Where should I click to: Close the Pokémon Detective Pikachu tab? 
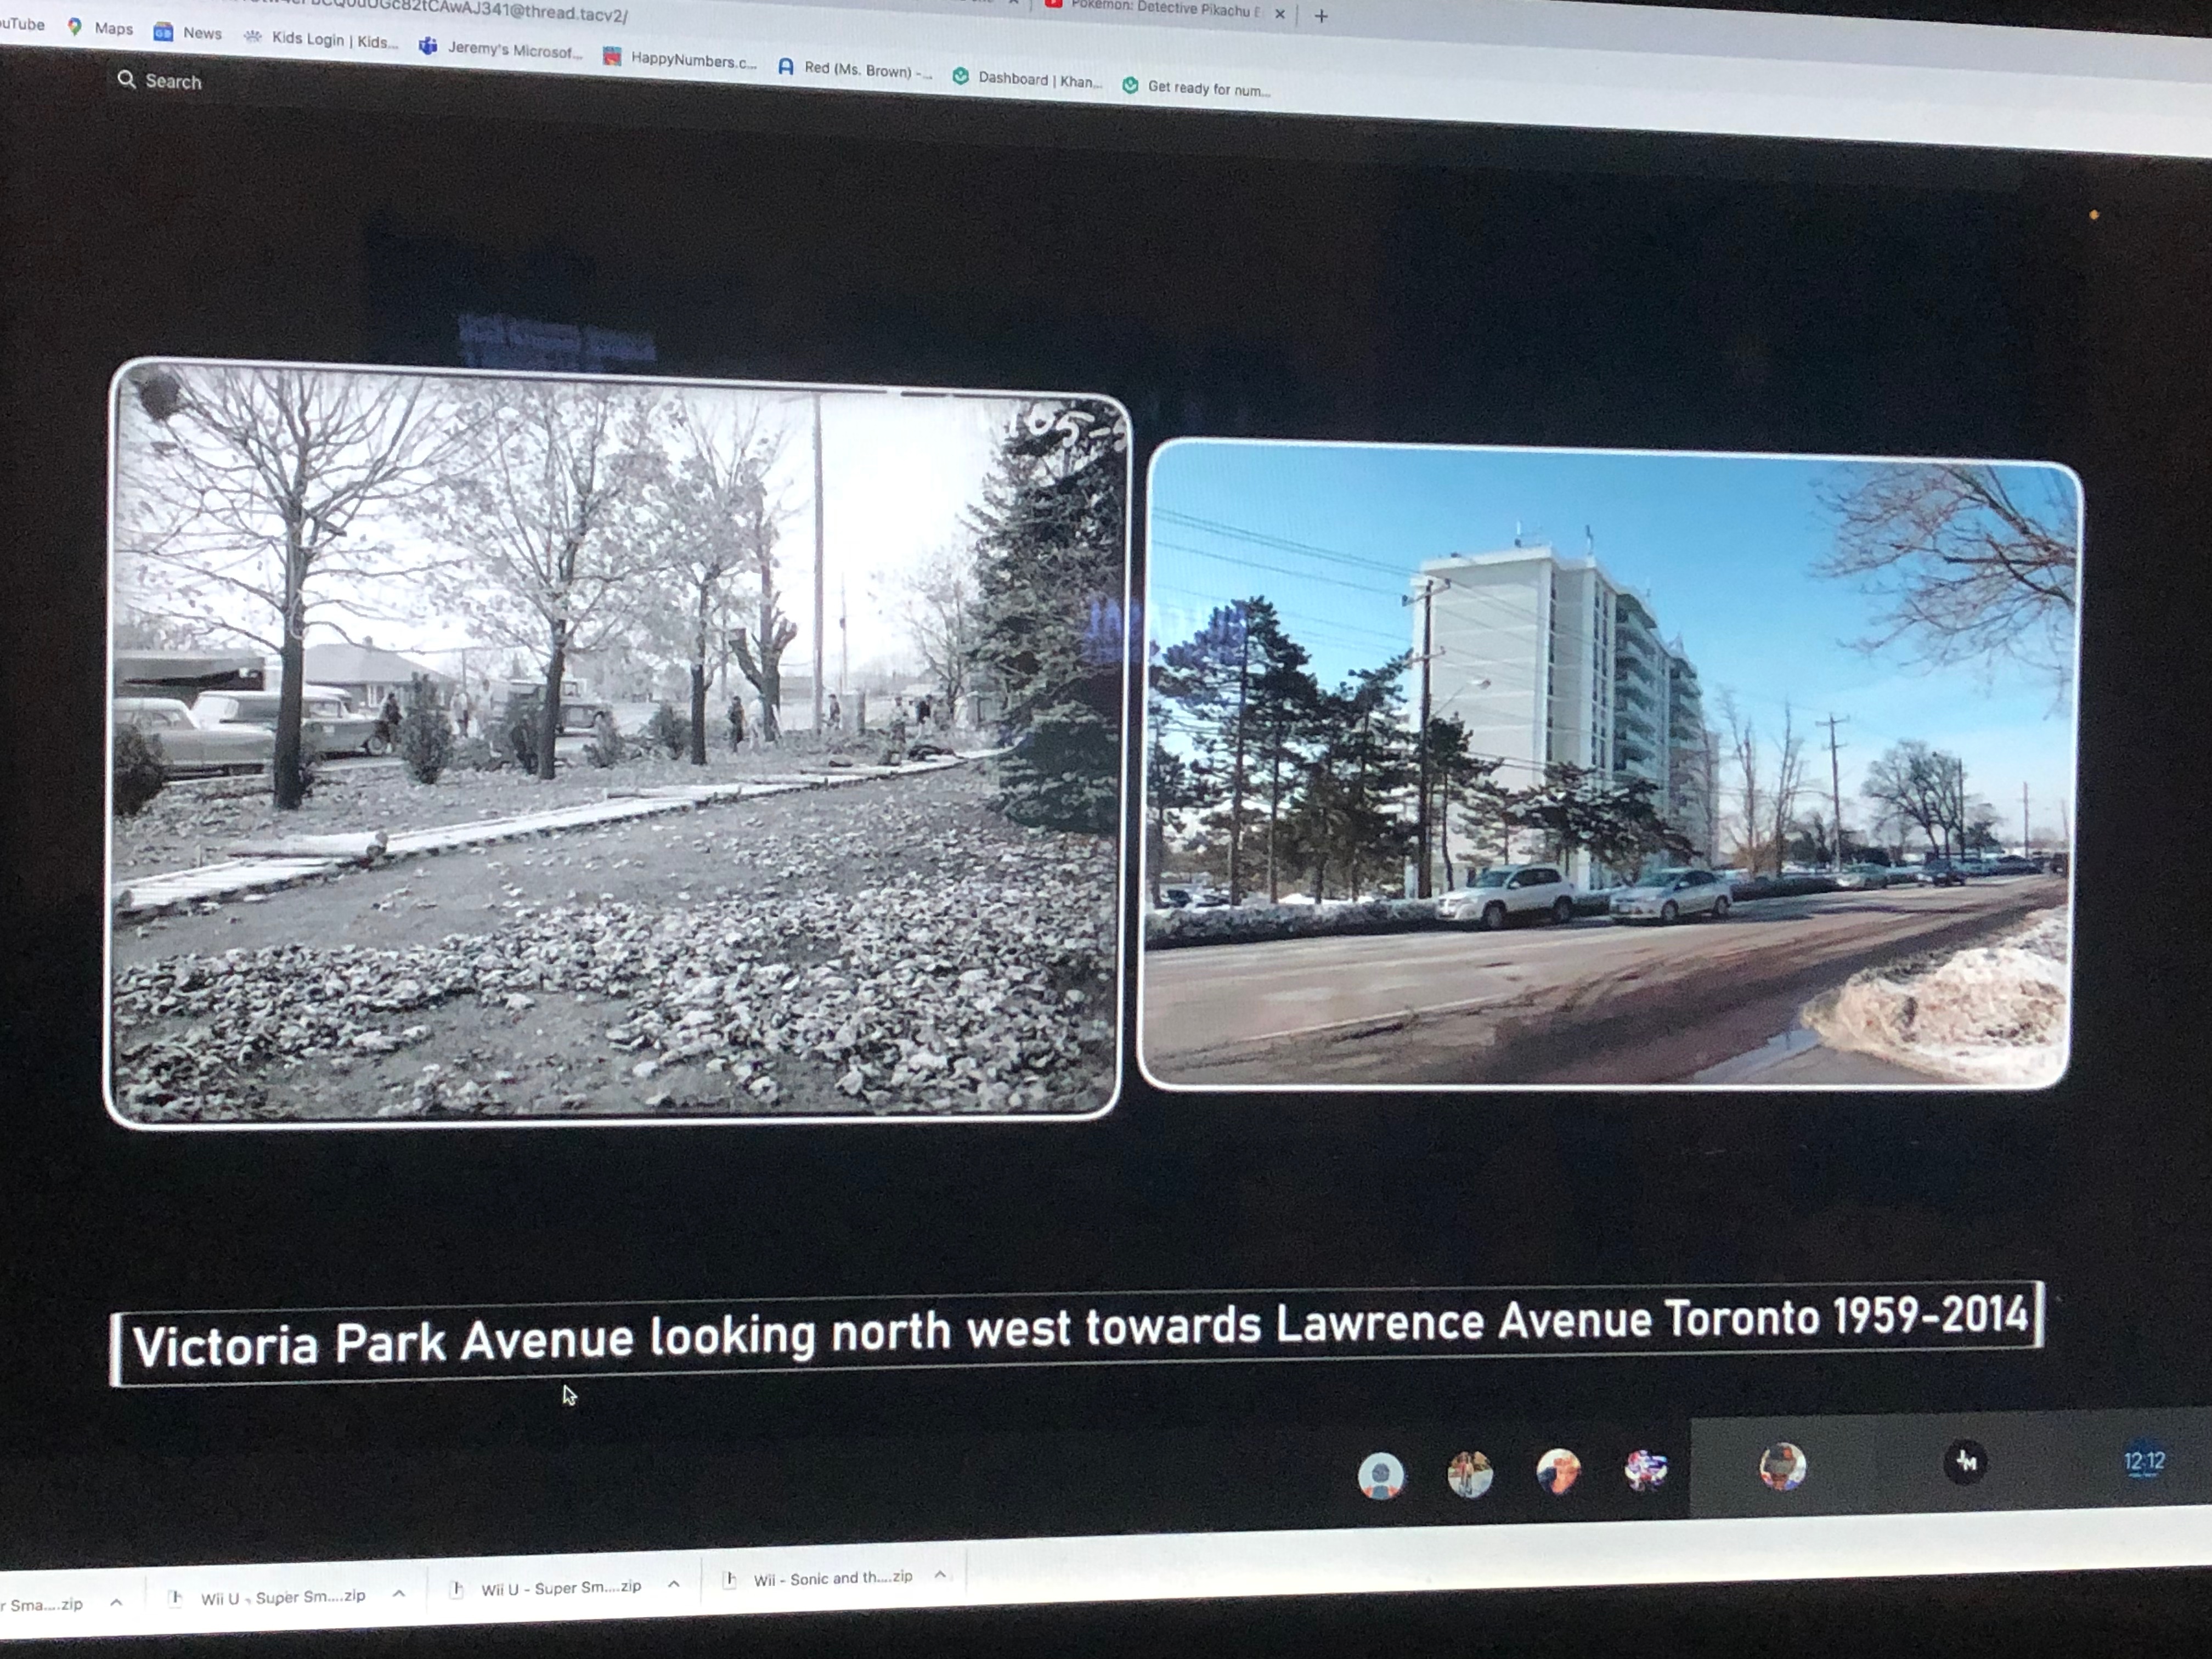pyautogui.click(x=1279, y=14)
